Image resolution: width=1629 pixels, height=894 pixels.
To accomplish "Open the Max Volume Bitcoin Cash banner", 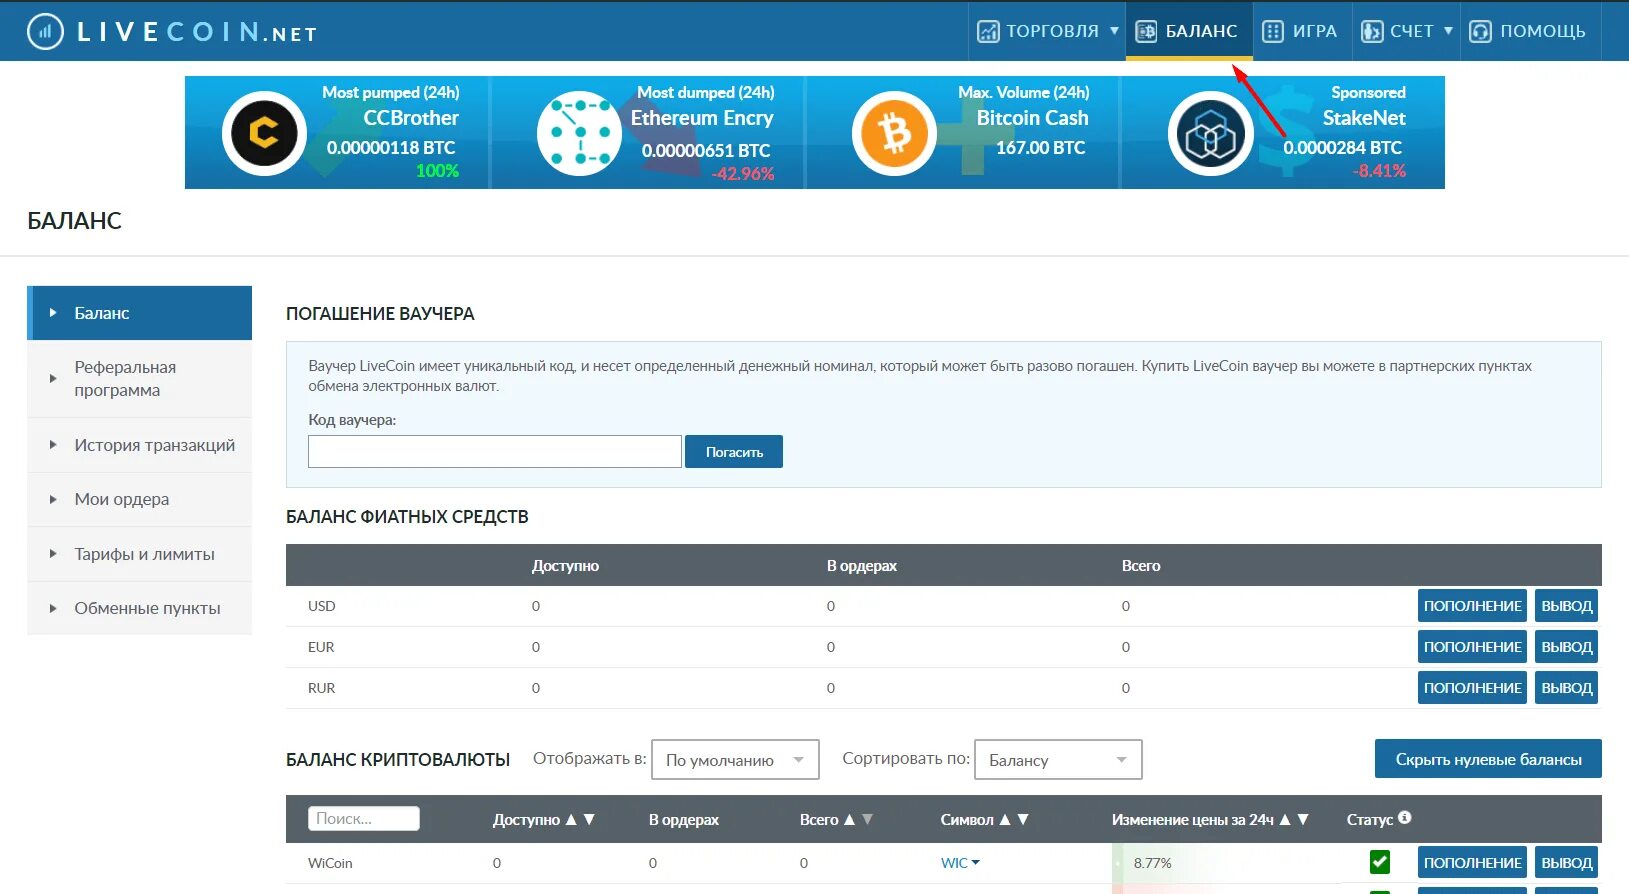I will click(965, 132).
